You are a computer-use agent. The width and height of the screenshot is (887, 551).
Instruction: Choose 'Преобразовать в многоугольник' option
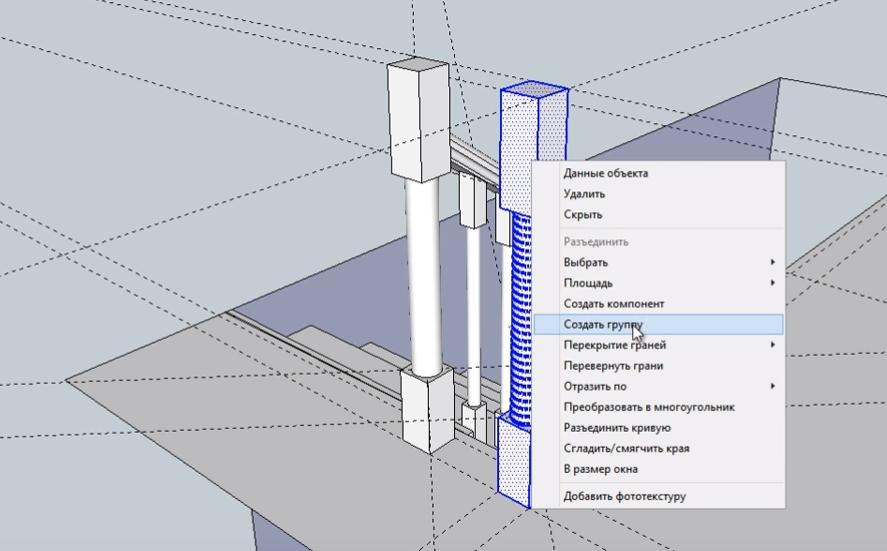[x=648, y=407]
